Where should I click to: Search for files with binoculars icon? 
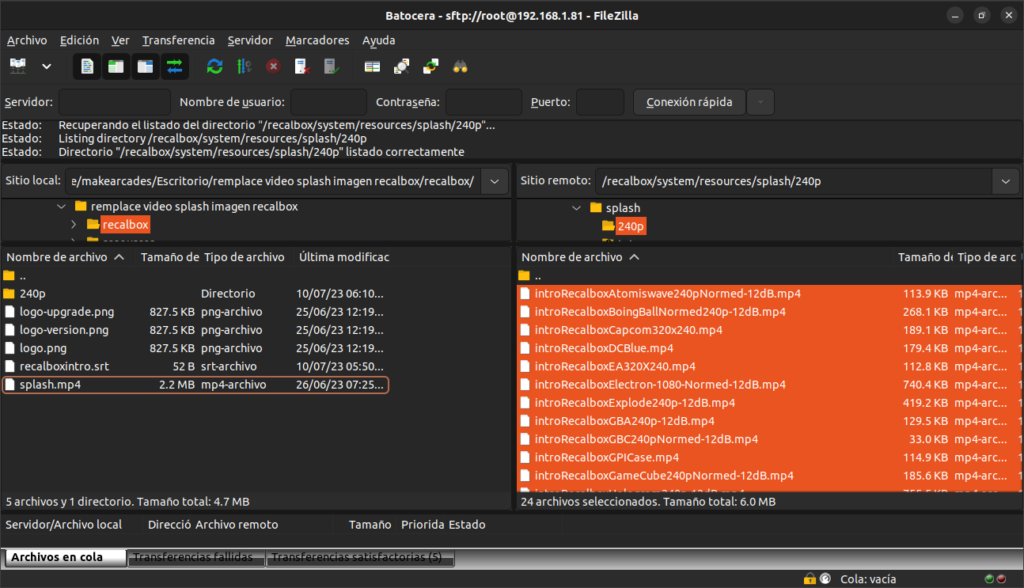coord(460,66)
